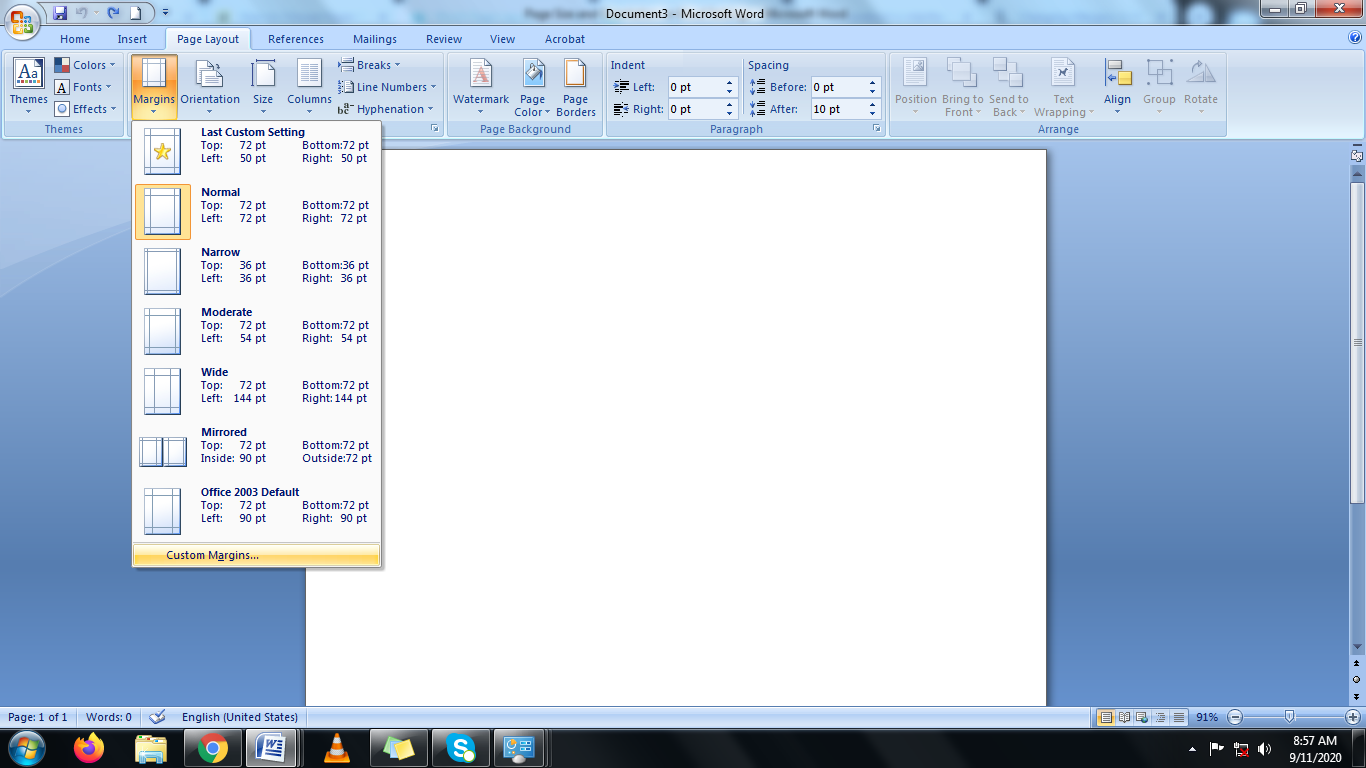Screen dimensions: 1366x768
Task: Click the spelling status checkmark icon
Action: click(x=157, y=717)
